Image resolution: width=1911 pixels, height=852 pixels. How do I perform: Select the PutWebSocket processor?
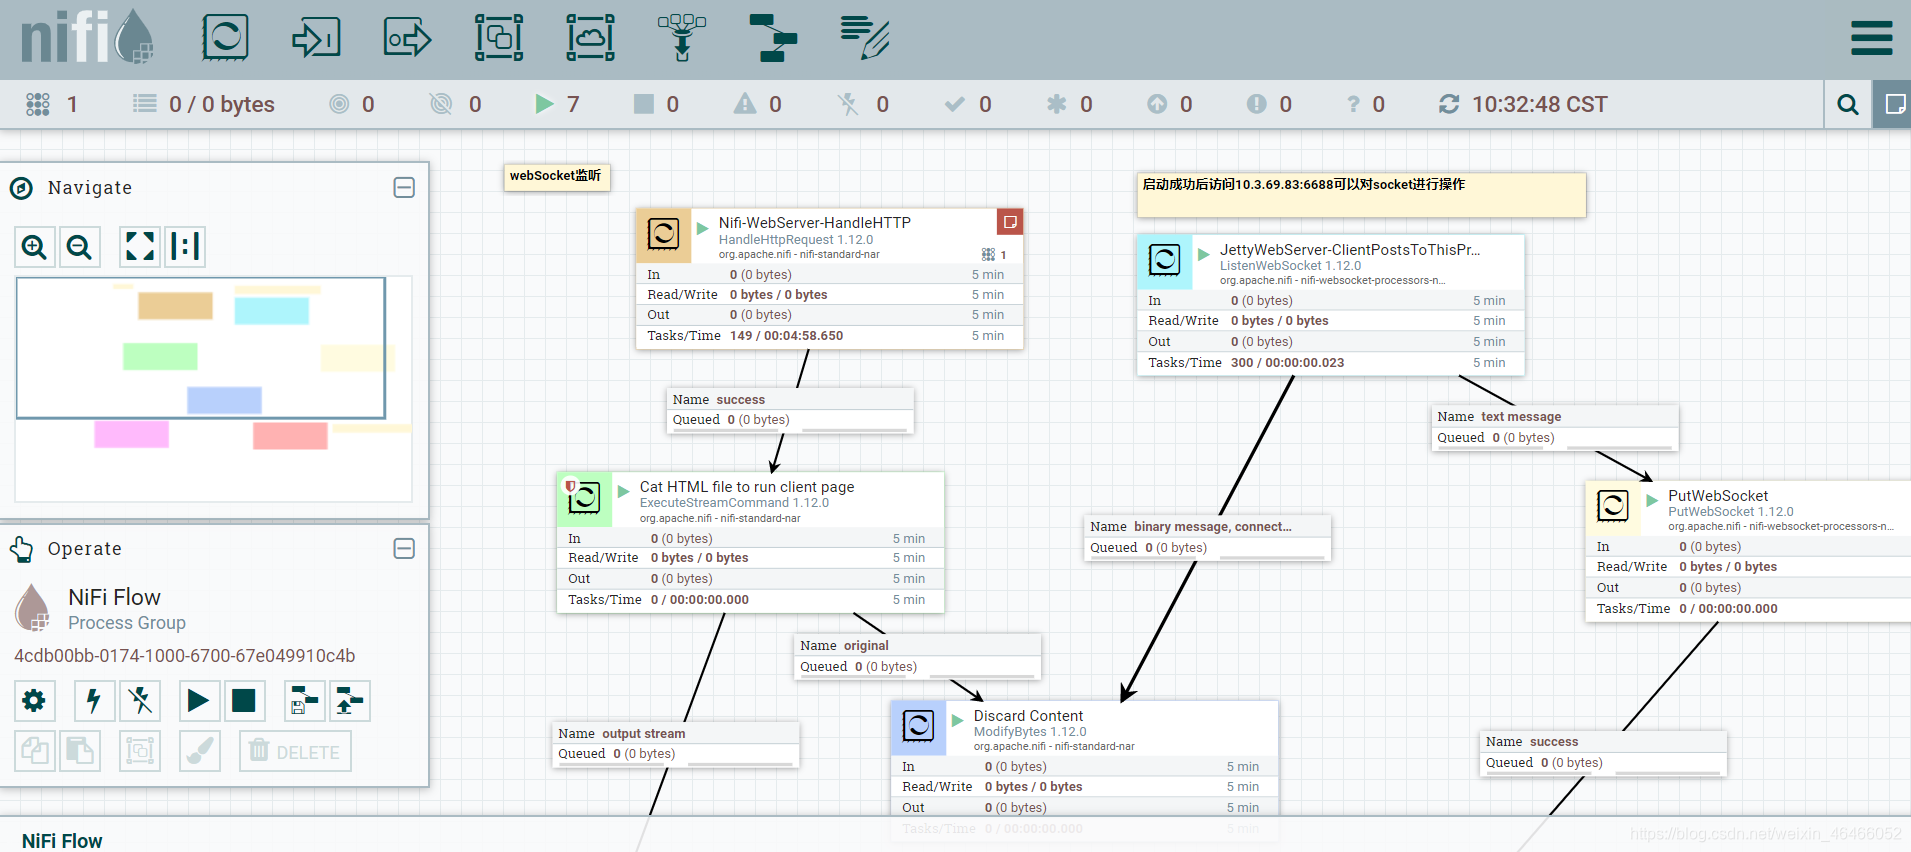(1748, 551)
